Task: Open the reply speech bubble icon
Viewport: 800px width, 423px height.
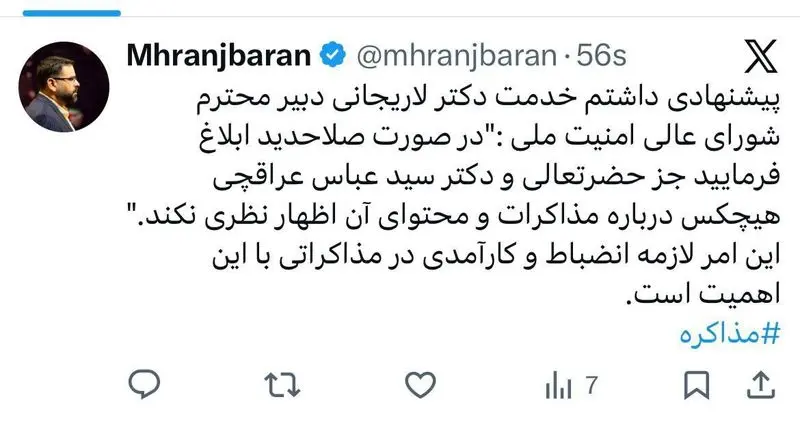Action: click(x=144, y=385)
